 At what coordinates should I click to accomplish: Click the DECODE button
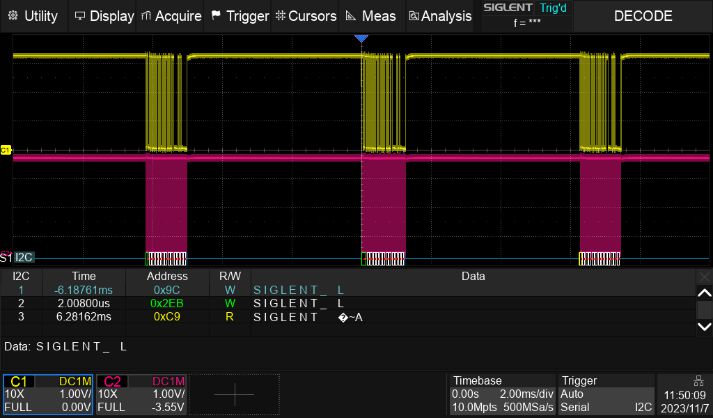[x=643, y=16]
